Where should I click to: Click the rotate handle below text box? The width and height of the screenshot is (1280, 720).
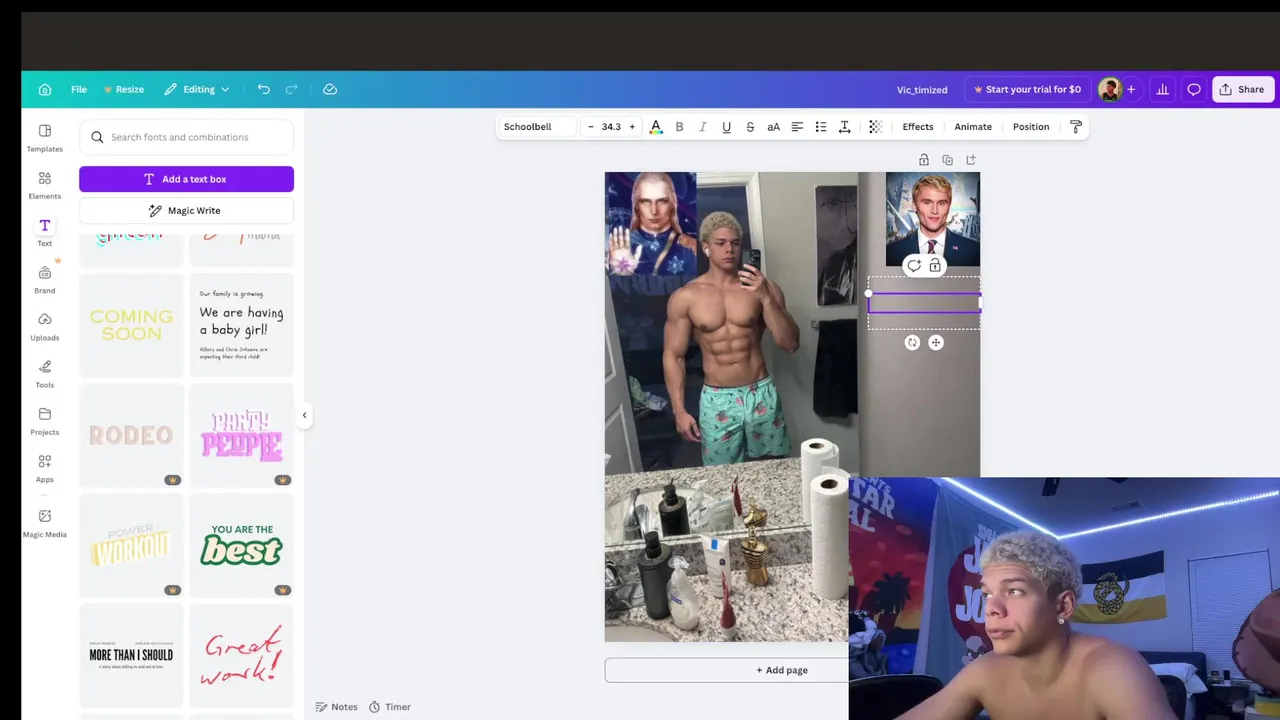[x=912, y=343]
